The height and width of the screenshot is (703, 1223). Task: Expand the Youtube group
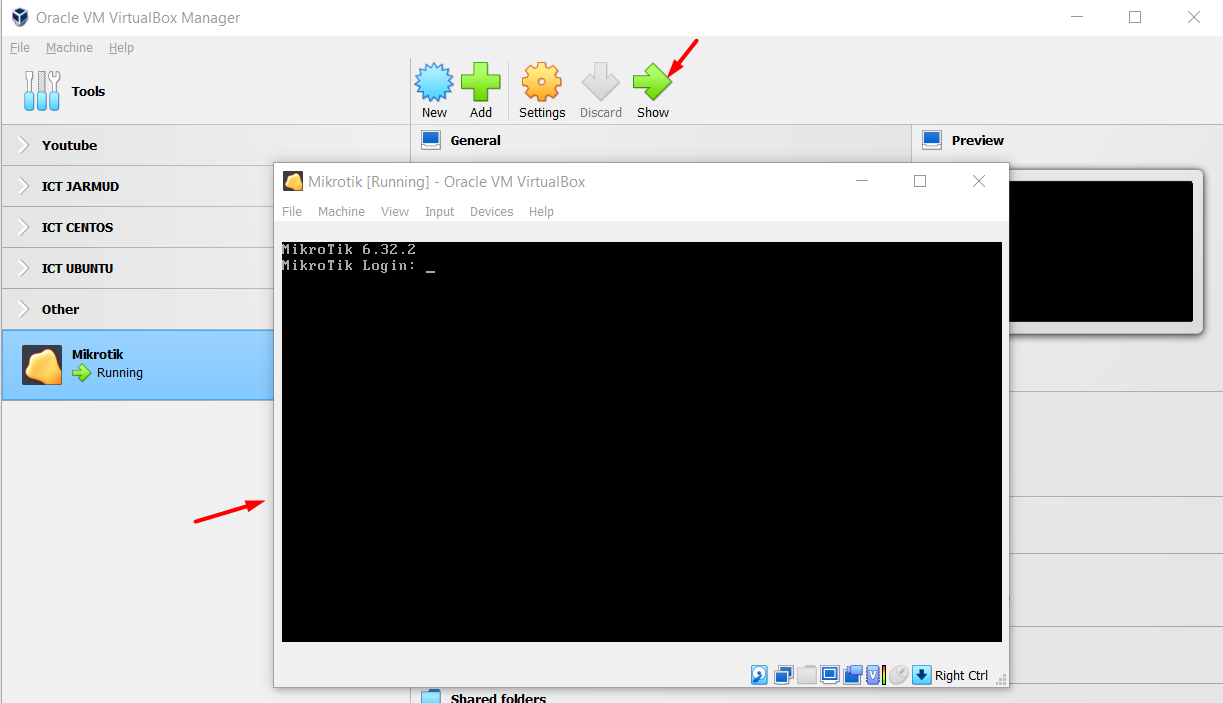[70, 145]
